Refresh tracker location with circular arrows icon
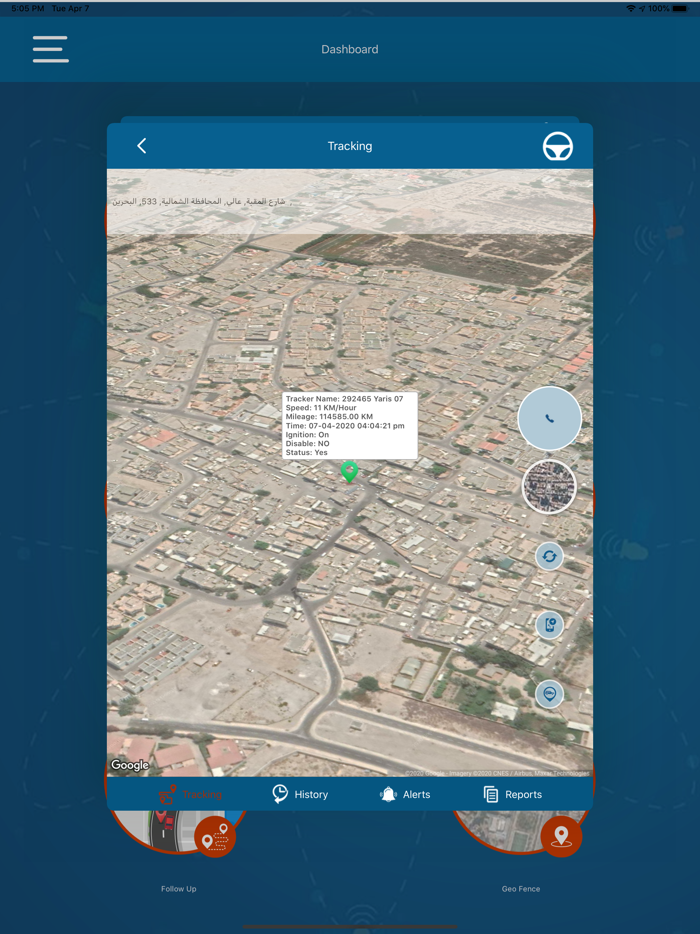 click(x=549, y=556)
